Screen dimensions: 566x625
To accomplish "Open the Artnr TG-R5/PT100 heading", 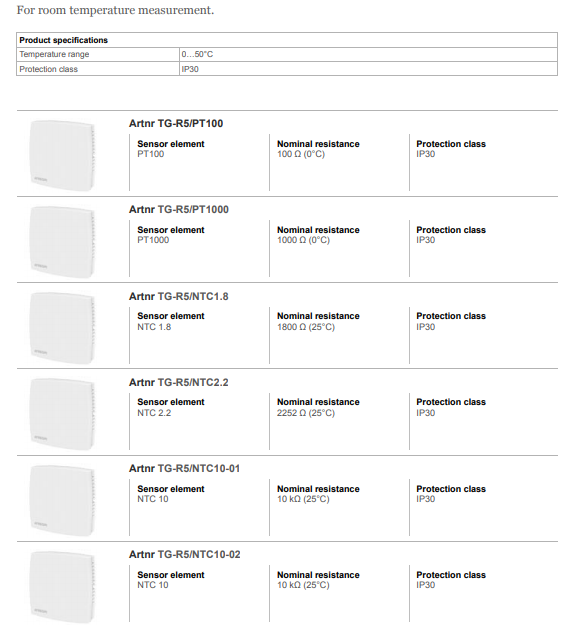I will (176, 124).
